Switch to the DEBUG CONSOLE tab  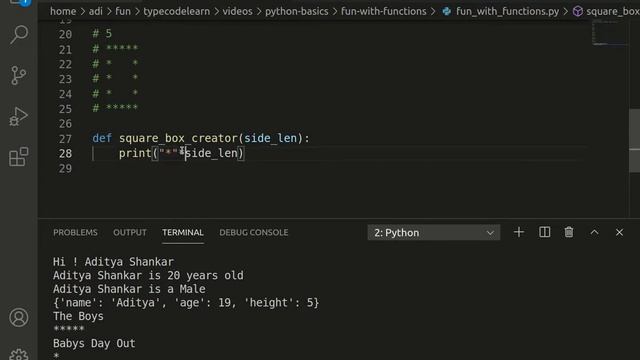click(253, 233)
